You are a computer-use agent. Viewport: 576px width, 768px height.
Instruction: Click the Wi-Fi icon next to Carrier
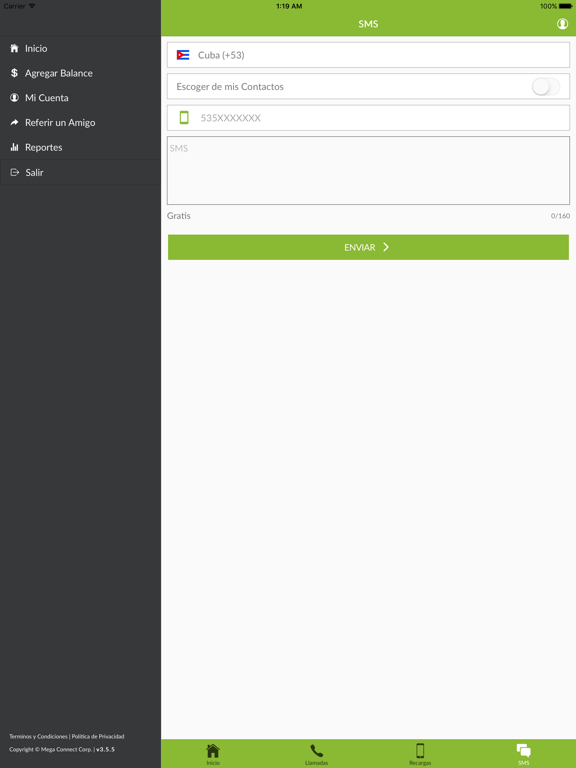pos(32,6)
